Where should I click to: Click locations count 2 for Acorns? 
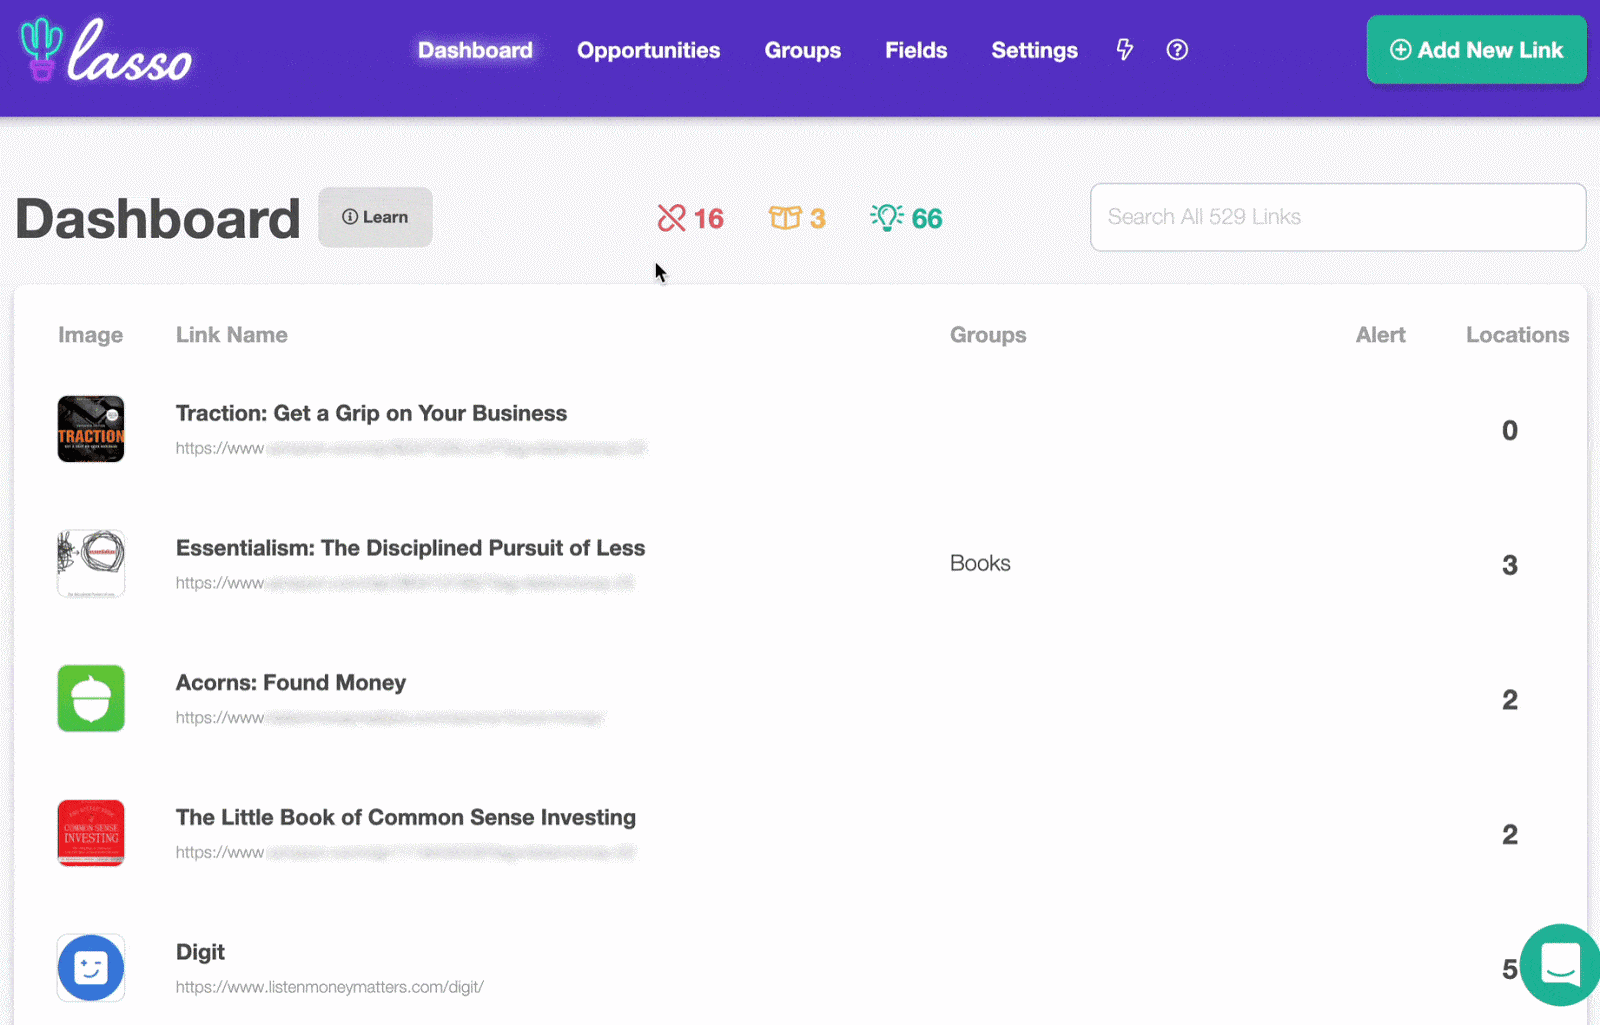[1510, 700]
